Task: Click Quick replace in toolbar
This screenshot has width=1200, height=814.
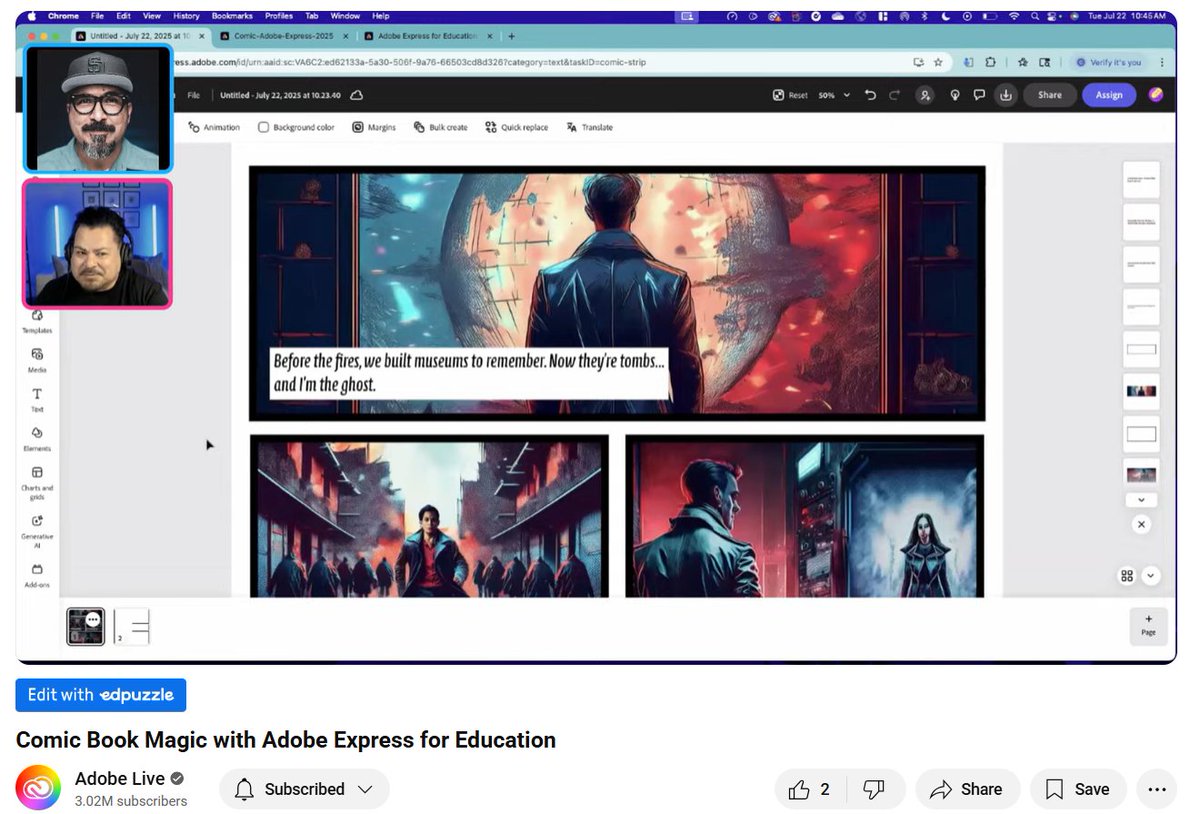Action: pyautogui.click(x=516, y=127)
